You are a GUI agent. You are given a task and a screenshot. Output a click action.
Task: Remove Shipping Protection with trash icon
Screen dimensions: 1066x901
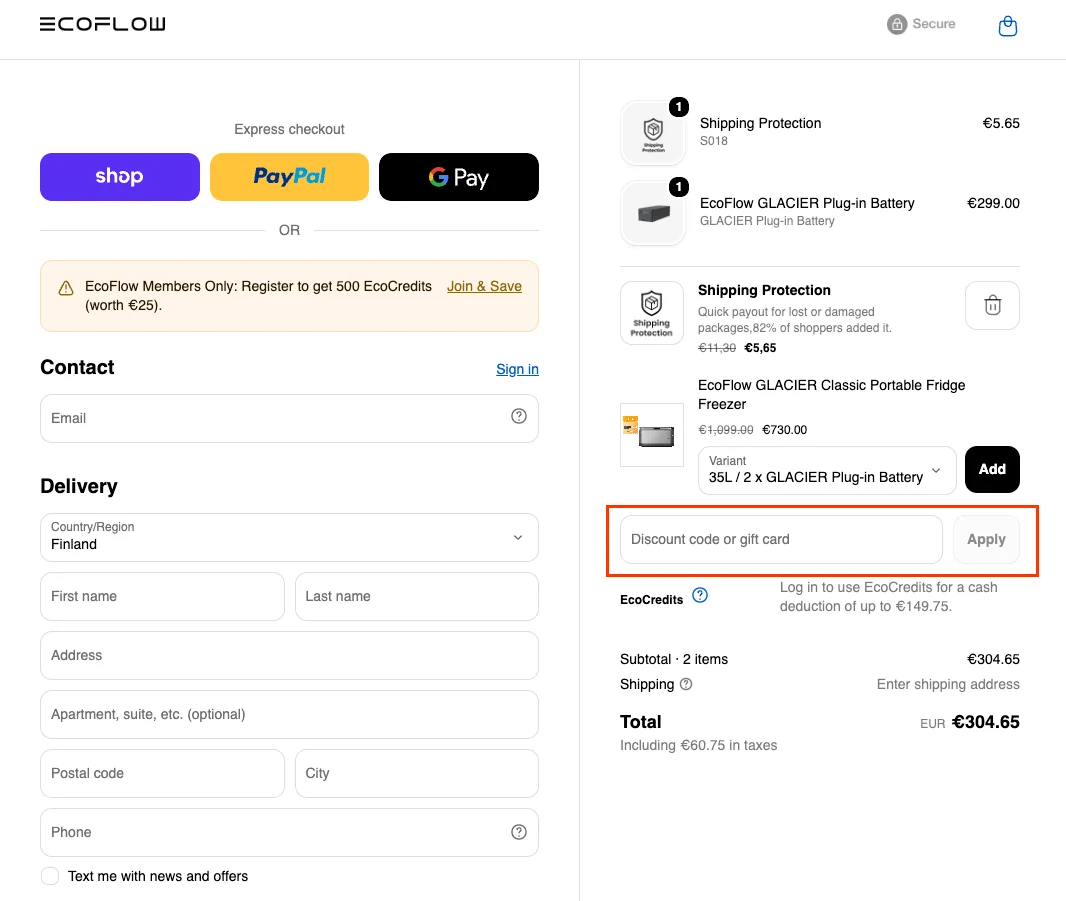[x=992, y=305]
